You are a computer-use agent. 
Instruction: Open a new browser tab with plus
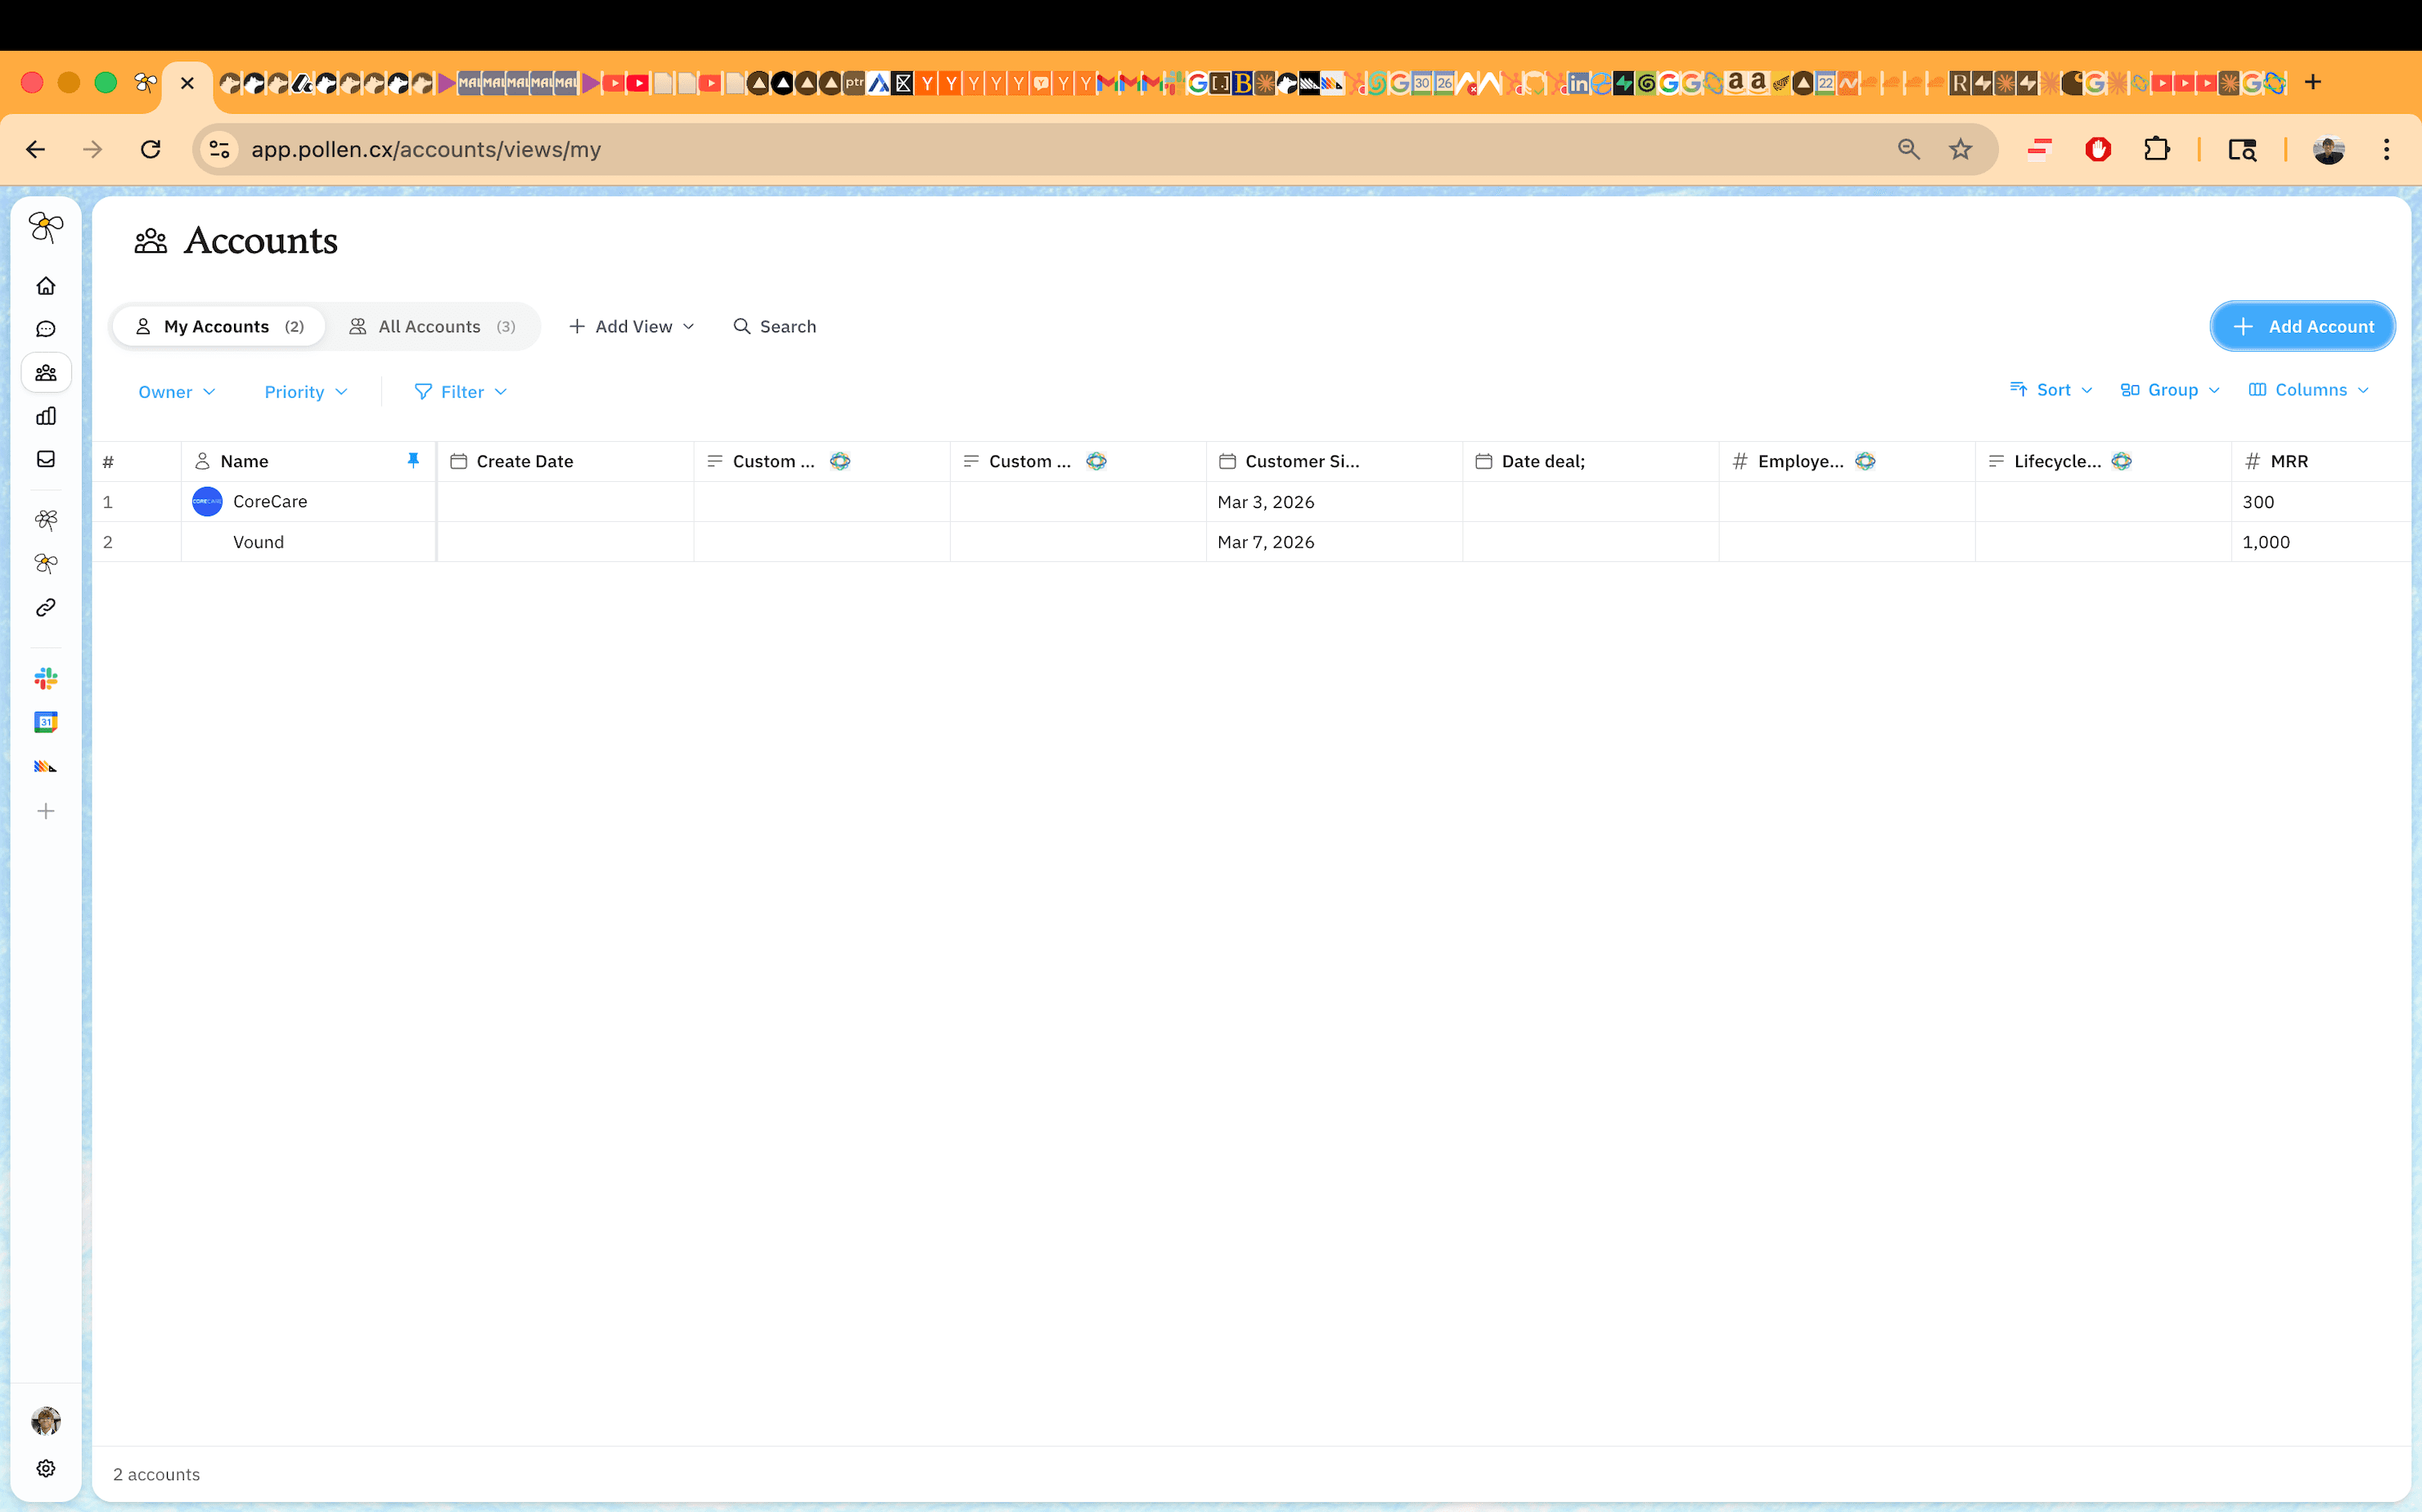(x=2313, y=82)
